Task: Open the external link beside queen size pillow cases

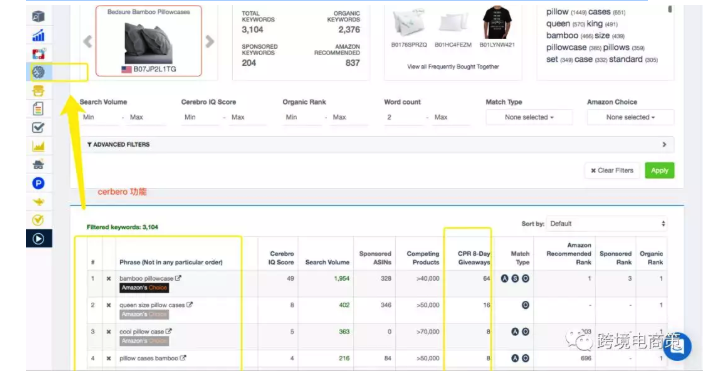Action: click(x=189, y=305)
